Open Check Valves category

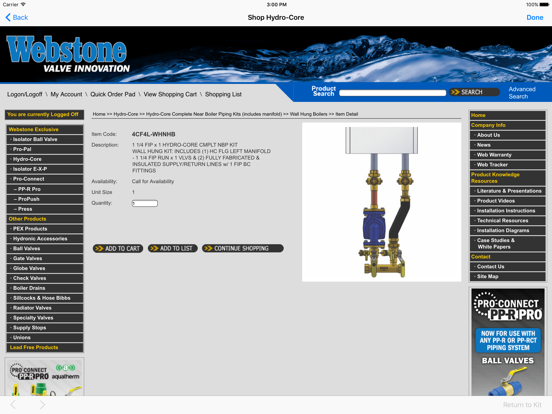pos(45,278)
